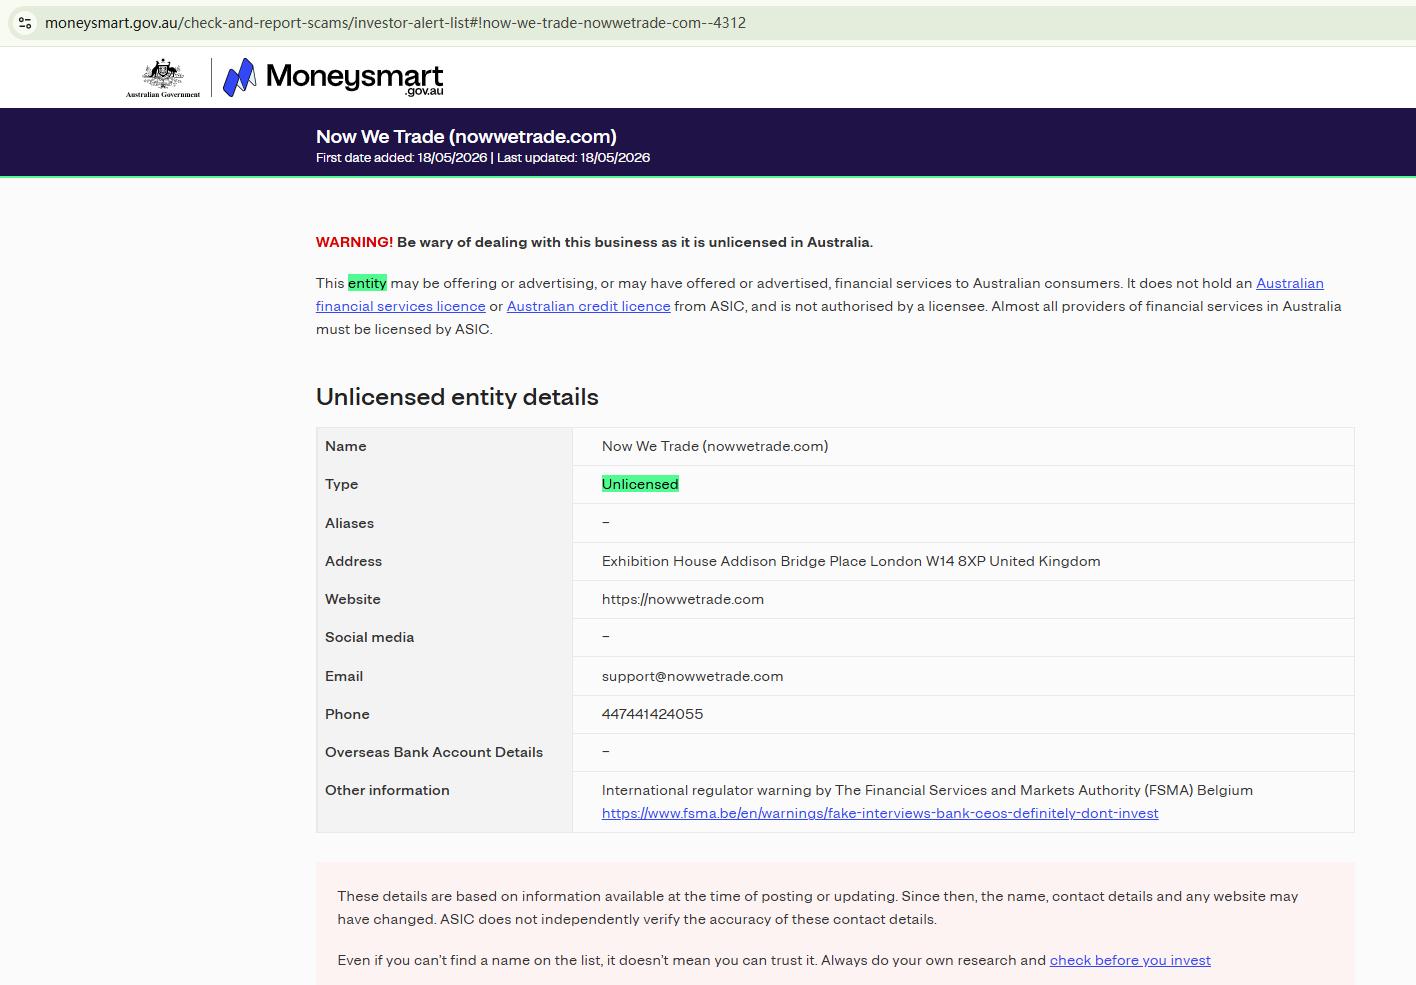Click the Name row value in table

tap(715, 446)
